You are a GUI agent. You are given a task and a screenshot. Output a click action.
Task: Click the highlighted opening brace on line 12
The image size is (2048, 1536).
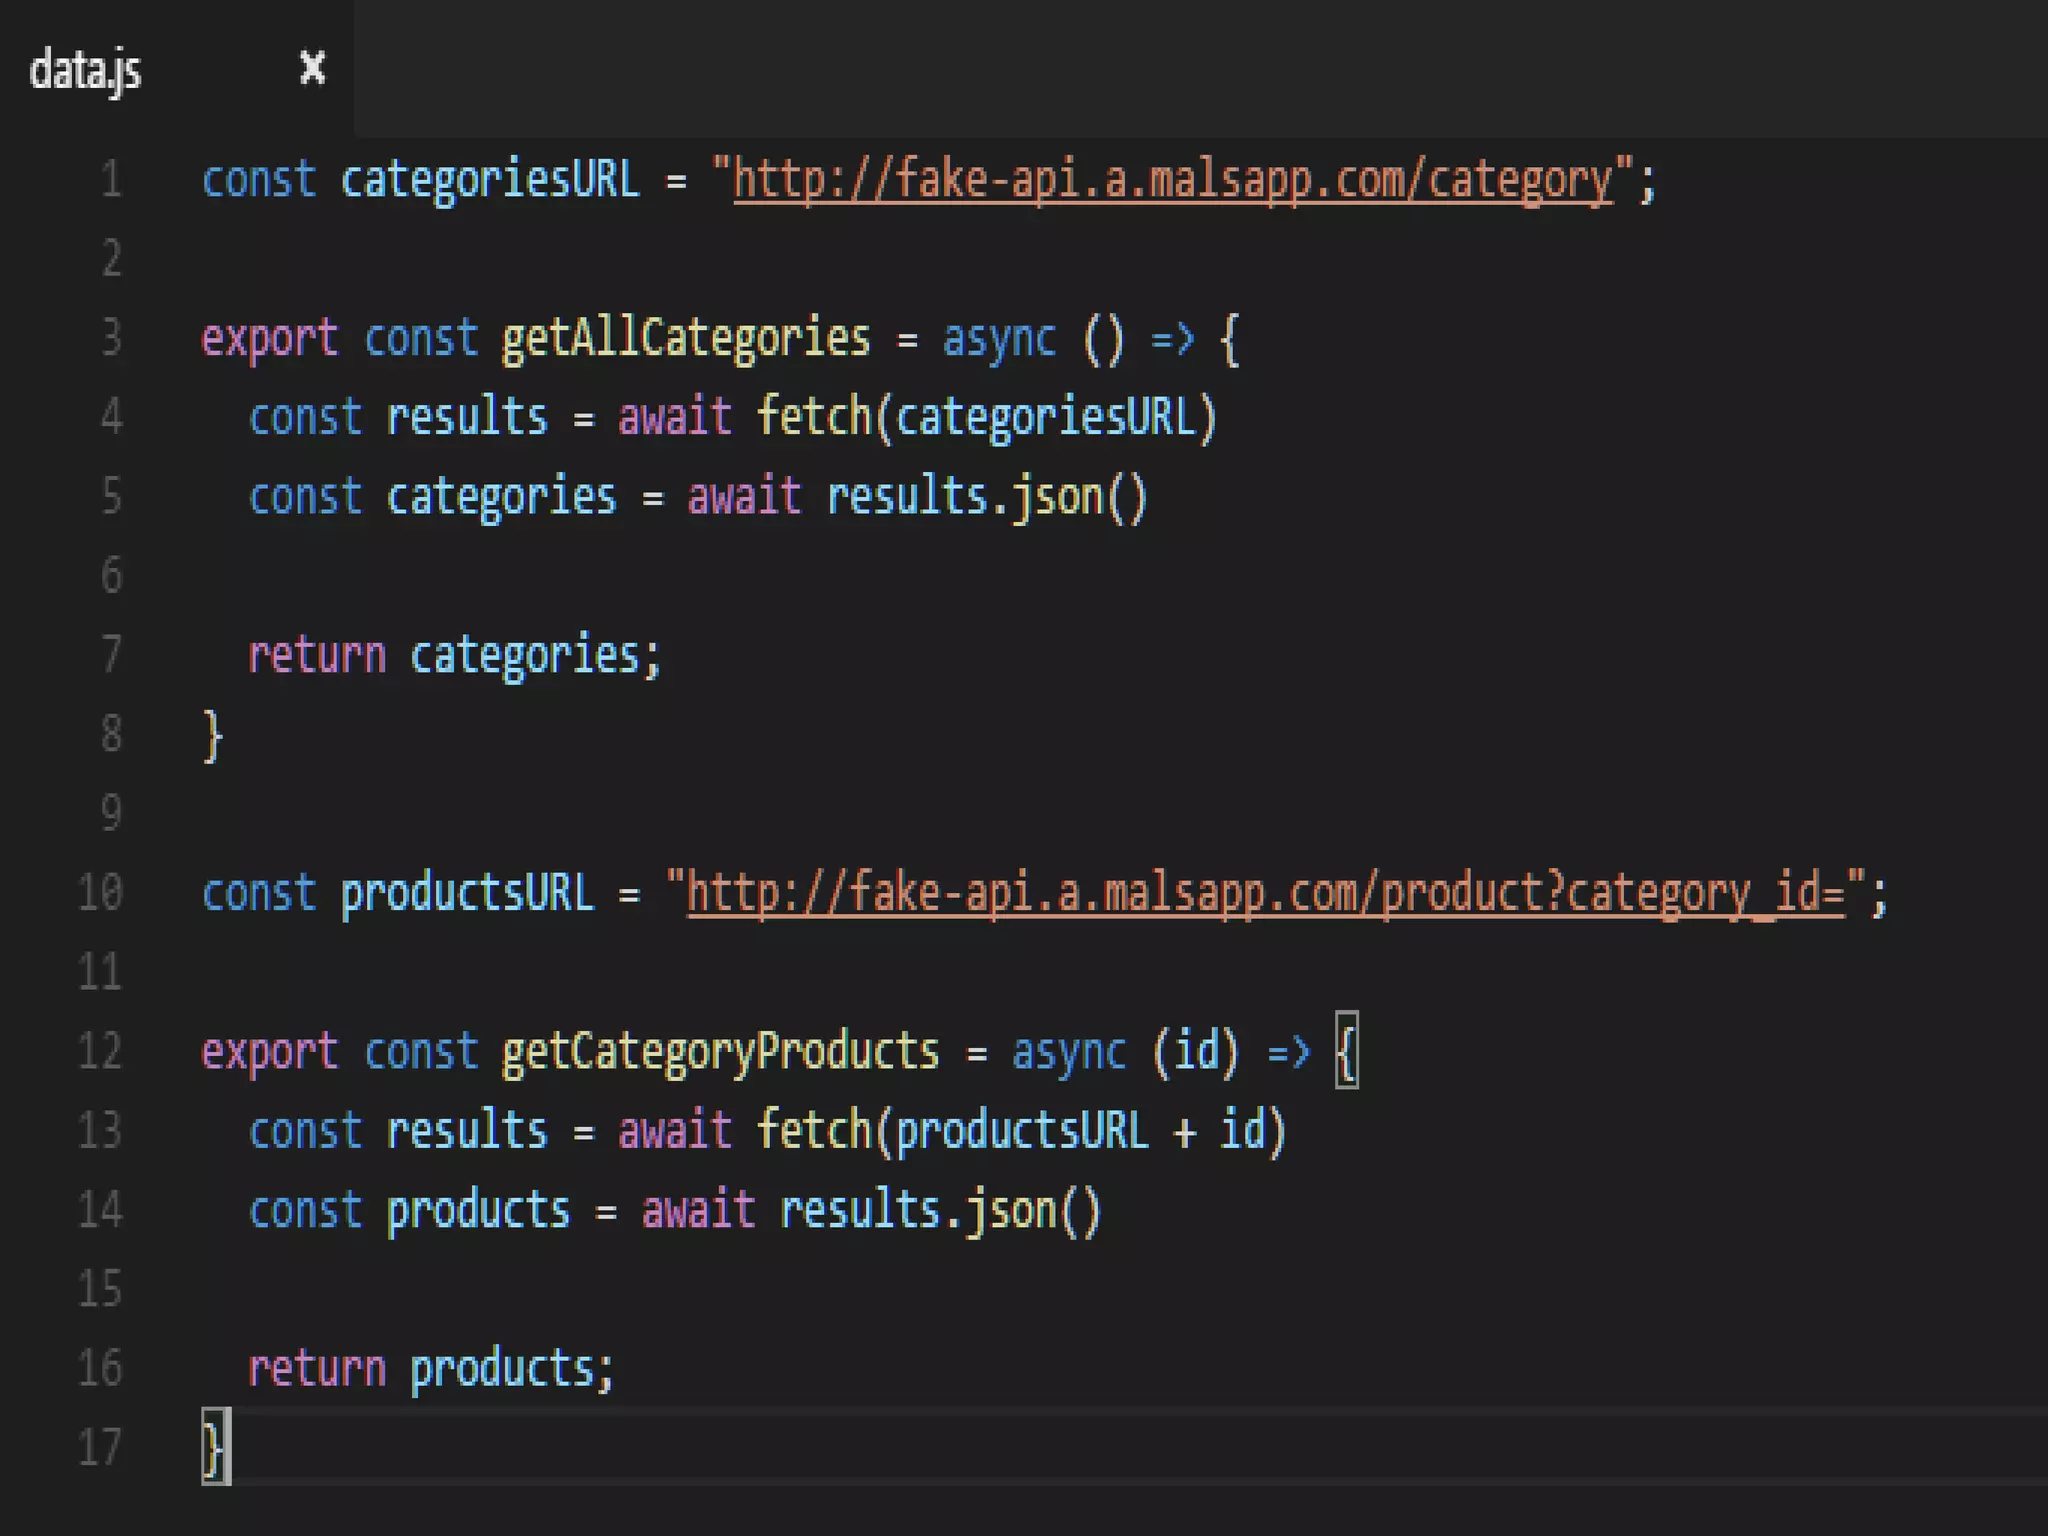[x=1346, y=1052]
